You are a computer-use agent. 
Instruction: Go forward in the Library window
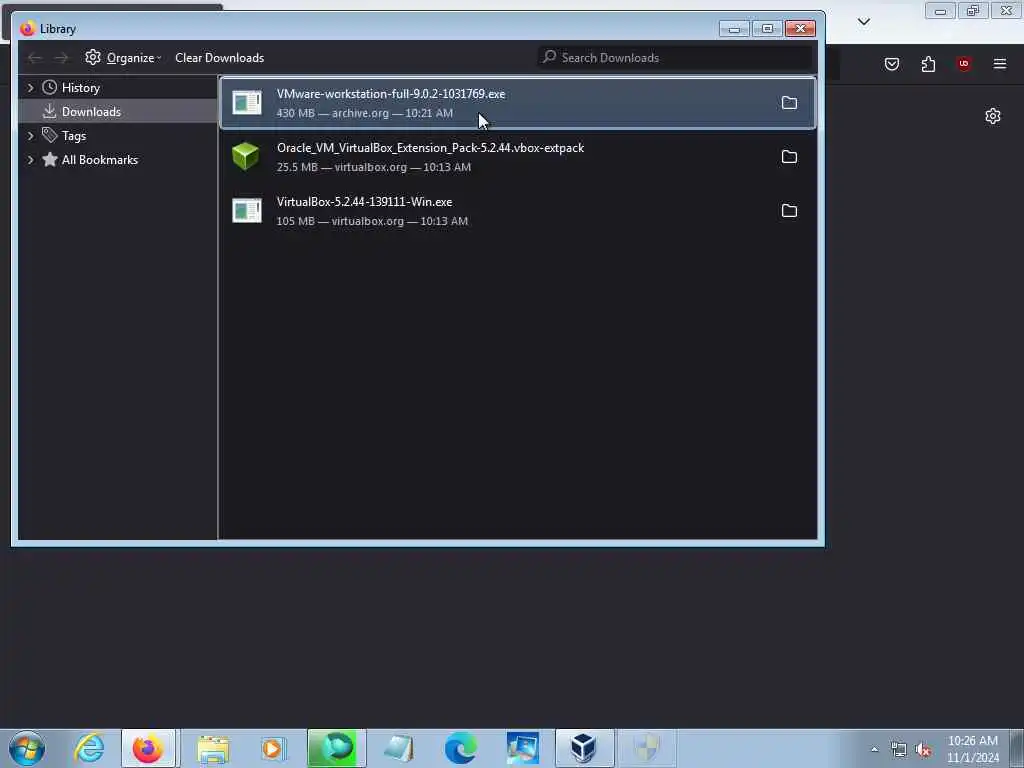coord(61,58)
